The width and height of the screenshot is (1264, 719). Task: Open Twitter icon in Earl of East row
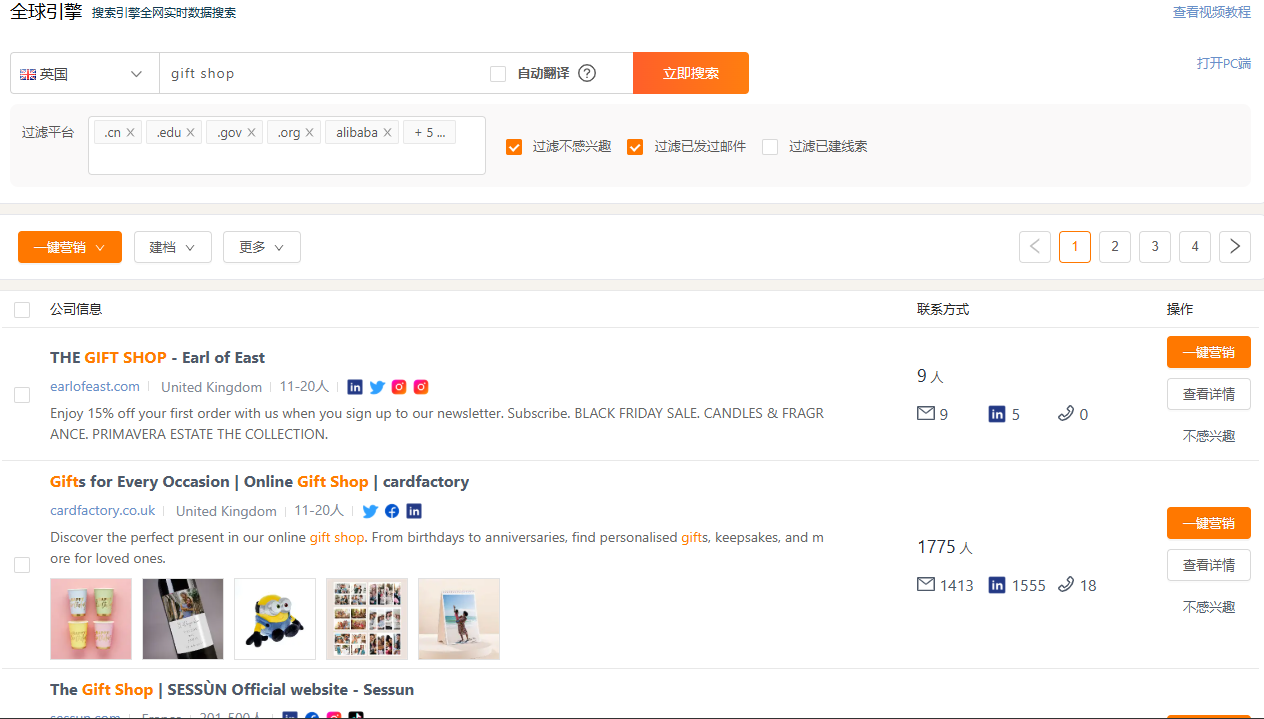[377, 387]
